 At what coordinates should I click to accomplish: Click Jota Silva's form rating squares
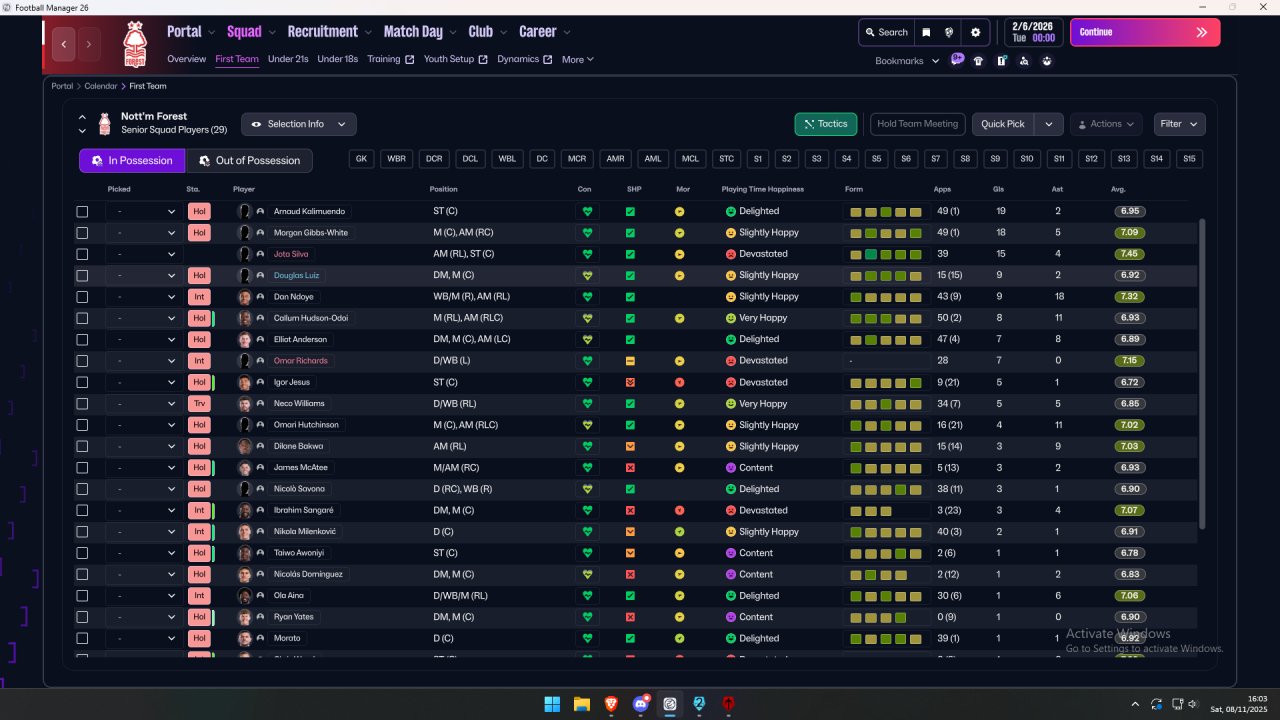click(x=887, y=254)
